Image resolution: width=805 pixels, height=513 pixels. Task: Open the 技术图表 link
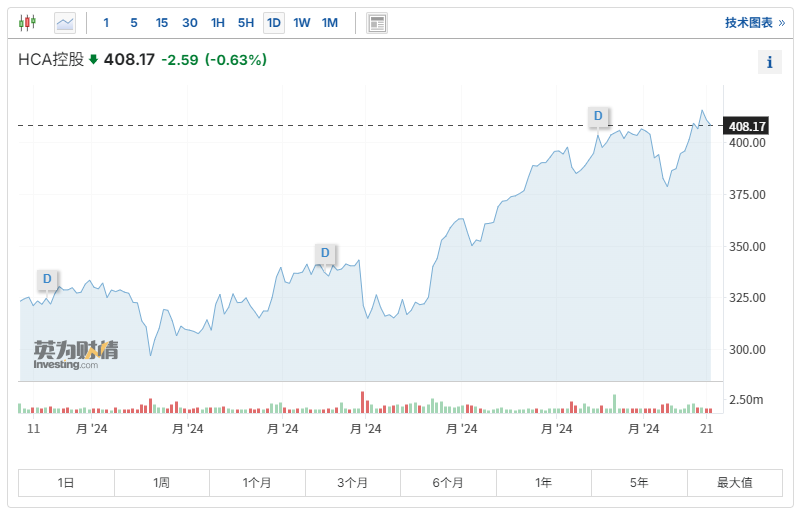point(755,23)
